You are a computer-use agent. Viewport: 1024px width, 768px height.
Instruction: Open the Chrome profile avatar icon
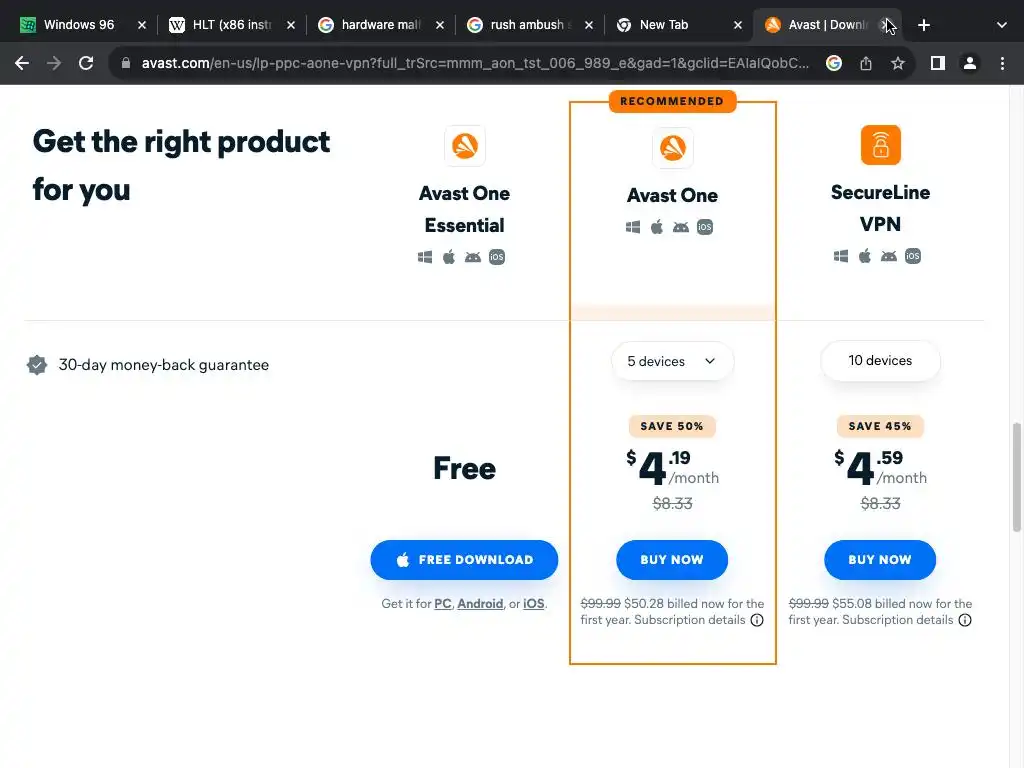coord(969,63)
